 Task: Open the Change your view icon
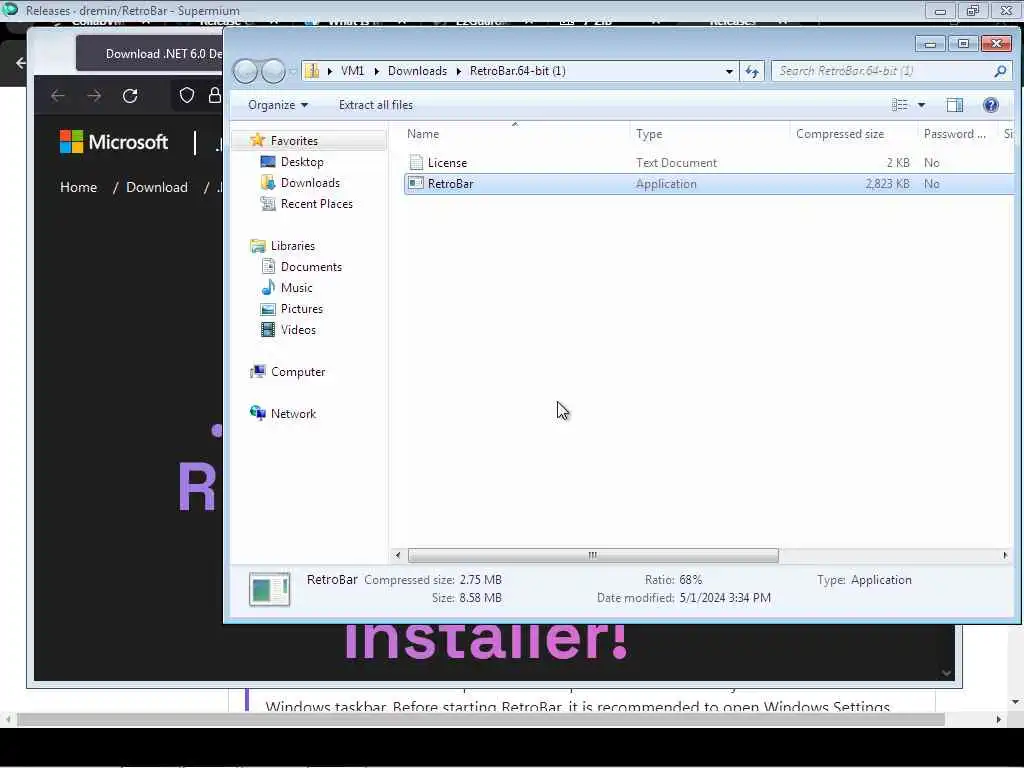click(900, 104)
